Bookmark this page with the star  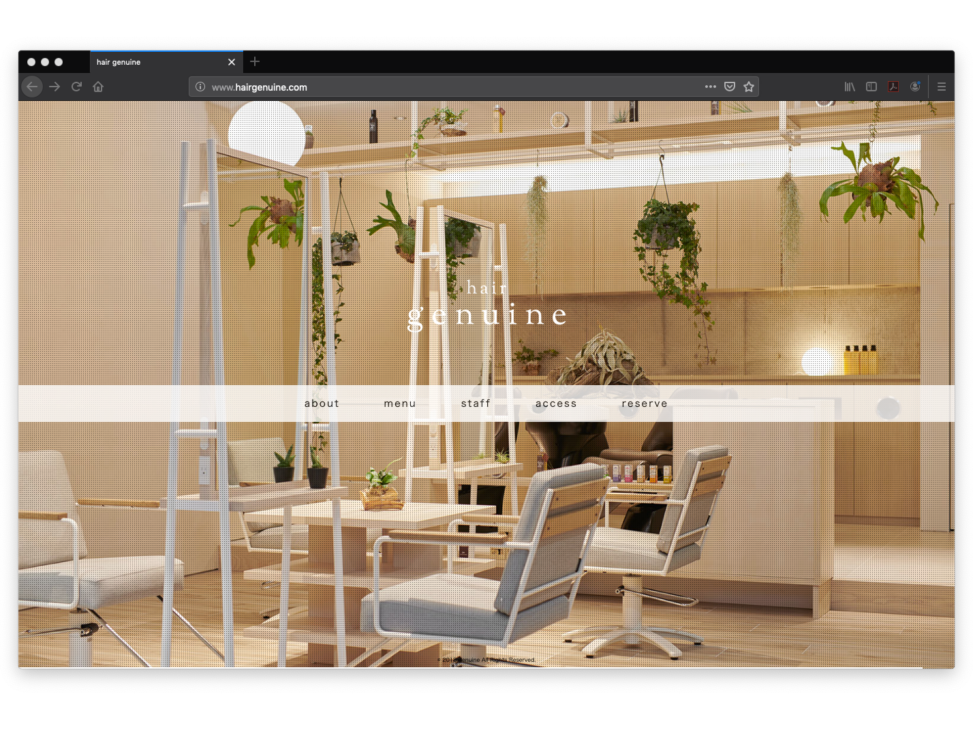point(749,87)
